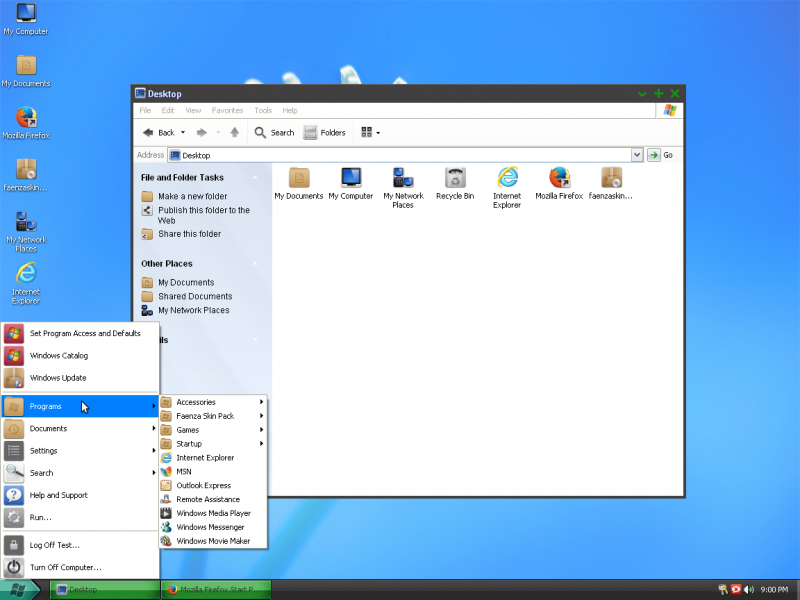Launch Windows Media Player

[x=213, y=513]
